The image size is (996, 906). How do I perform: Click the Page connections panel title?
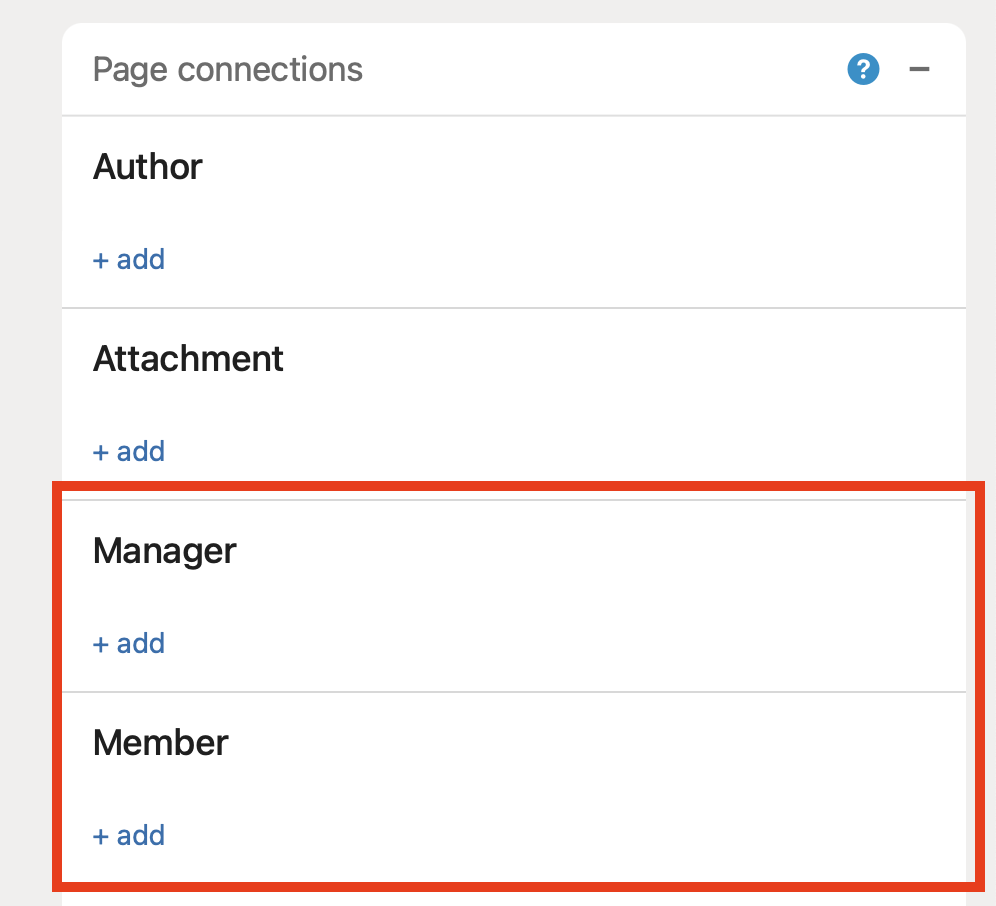pos(228,70)
